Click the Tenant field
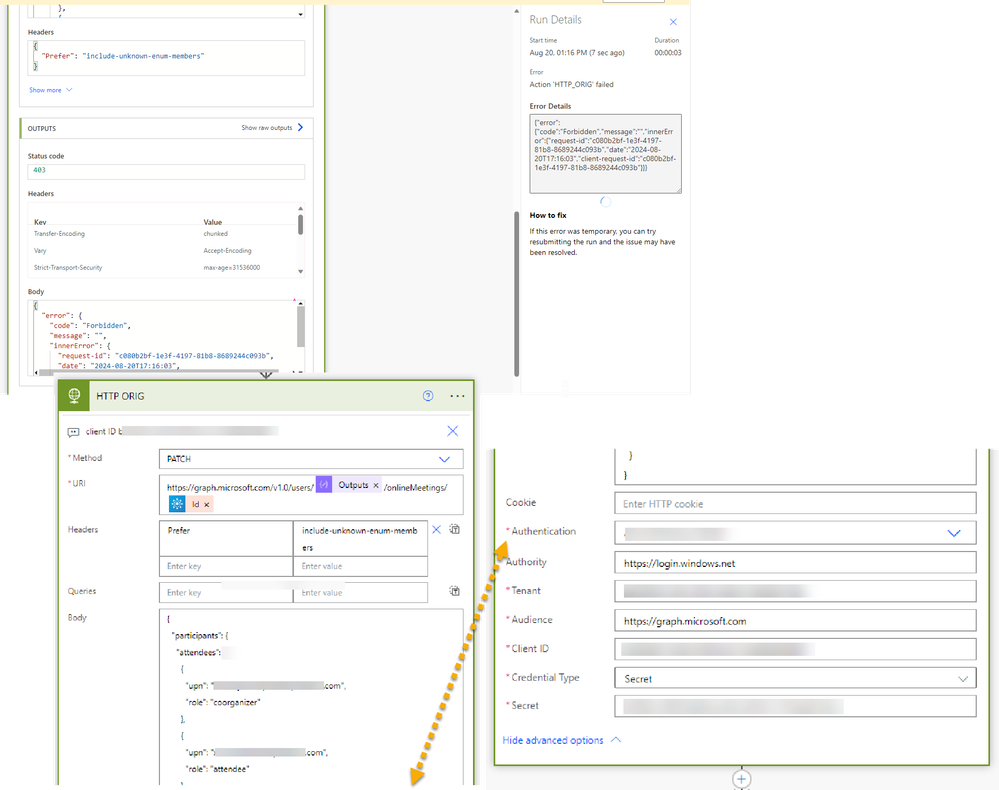The height and width of the screenshot is (790, 999). pos(795,591)
